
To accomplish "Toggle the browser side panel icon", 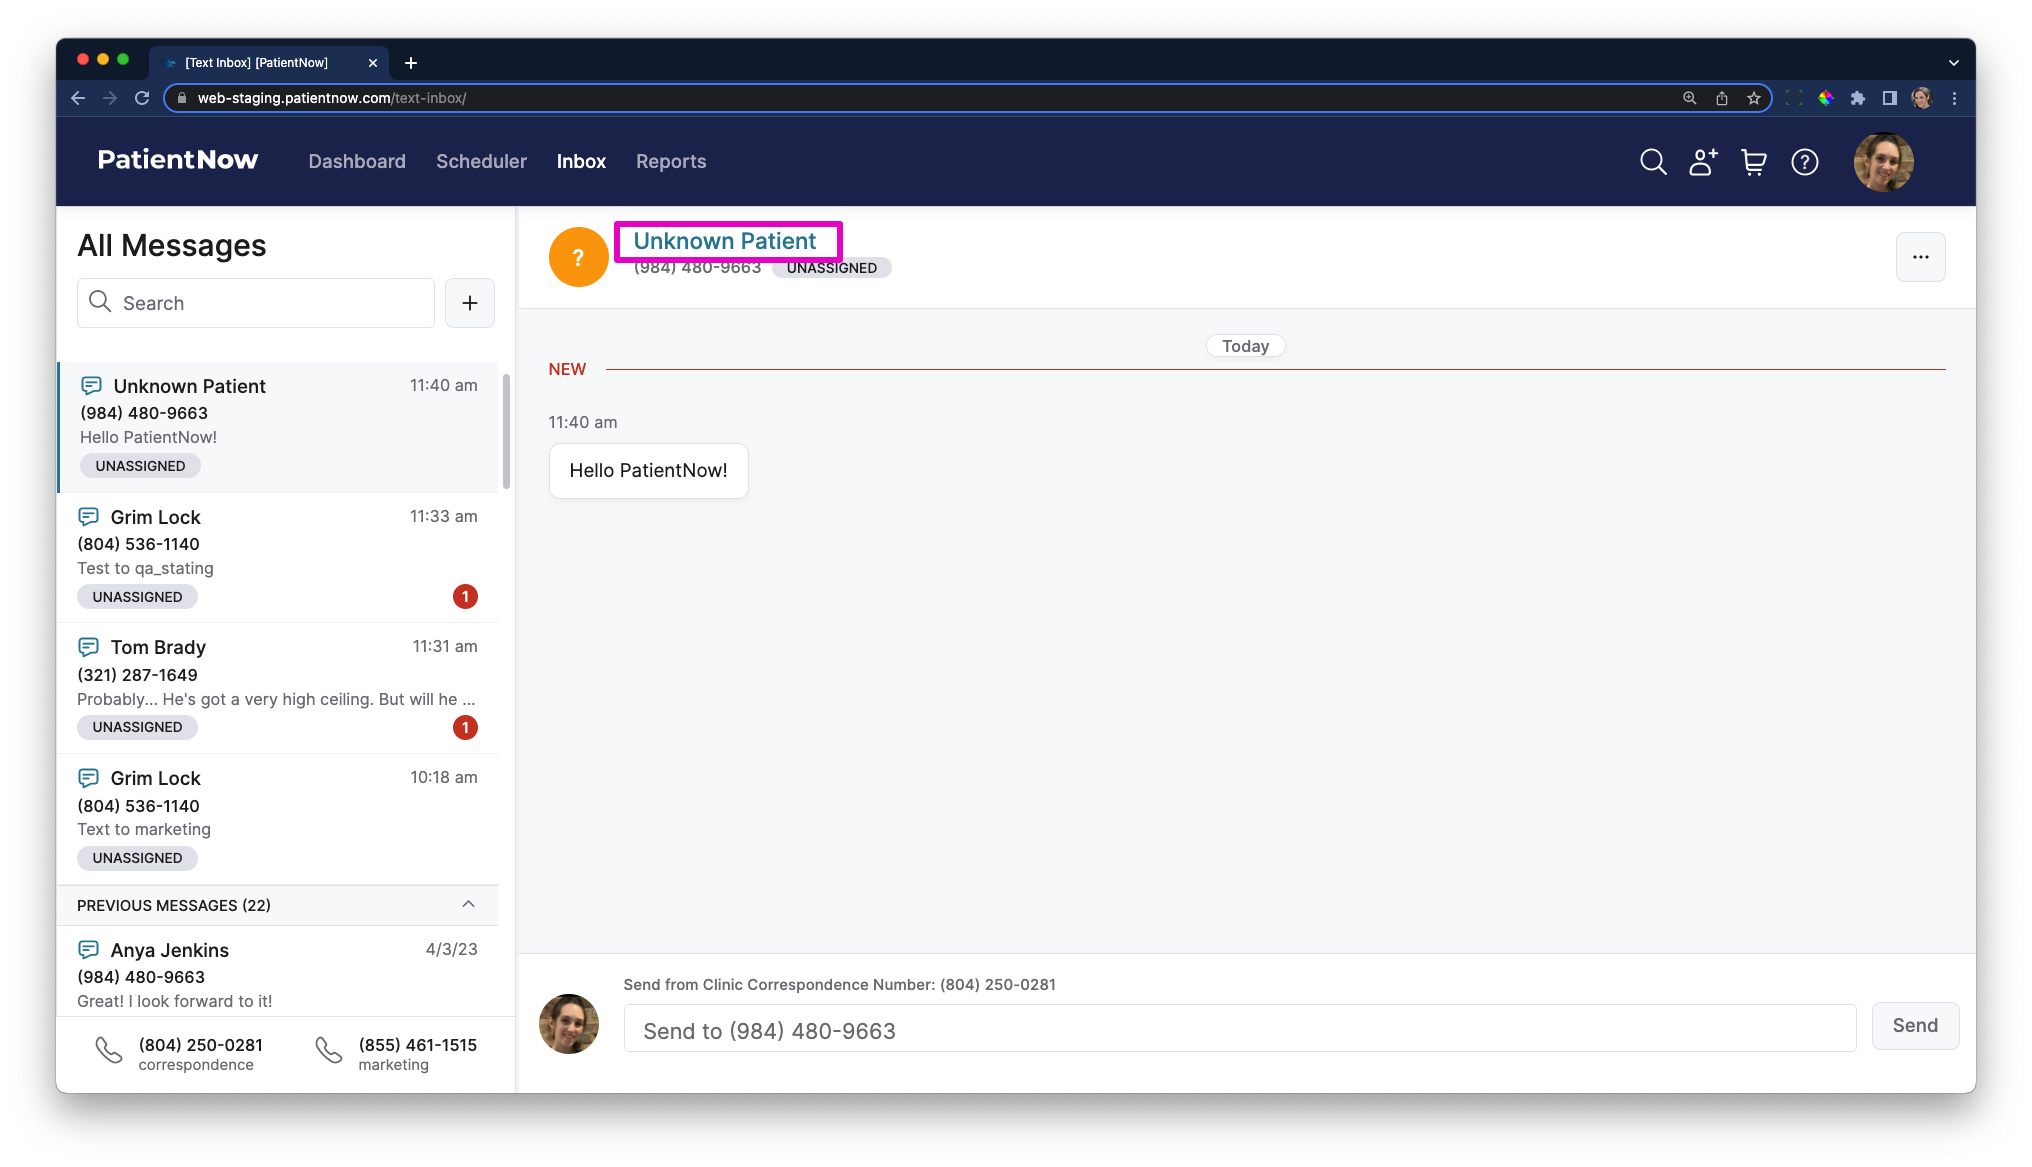I will pyautogui.click(x=1889, y=98).
